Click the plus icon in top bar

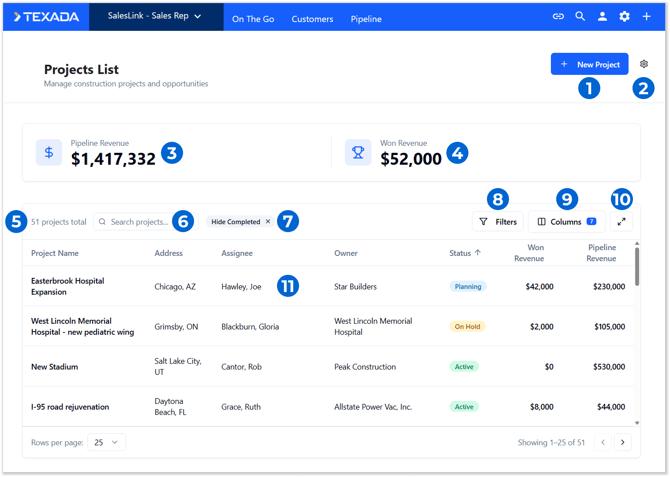coord(646,17)
